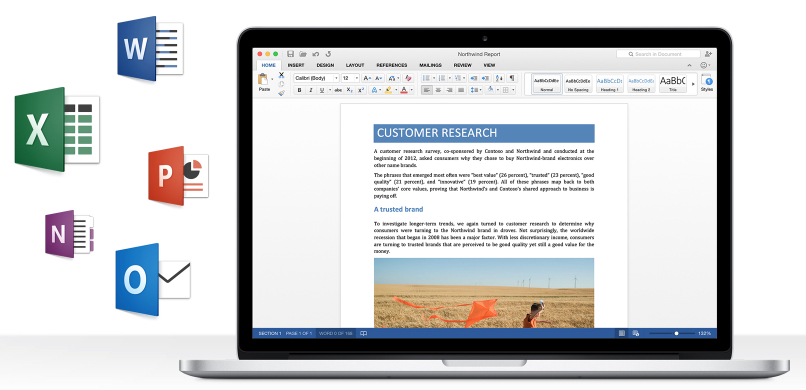
Task: Click the Paste clipboard icon
Action: pos(263,79)
